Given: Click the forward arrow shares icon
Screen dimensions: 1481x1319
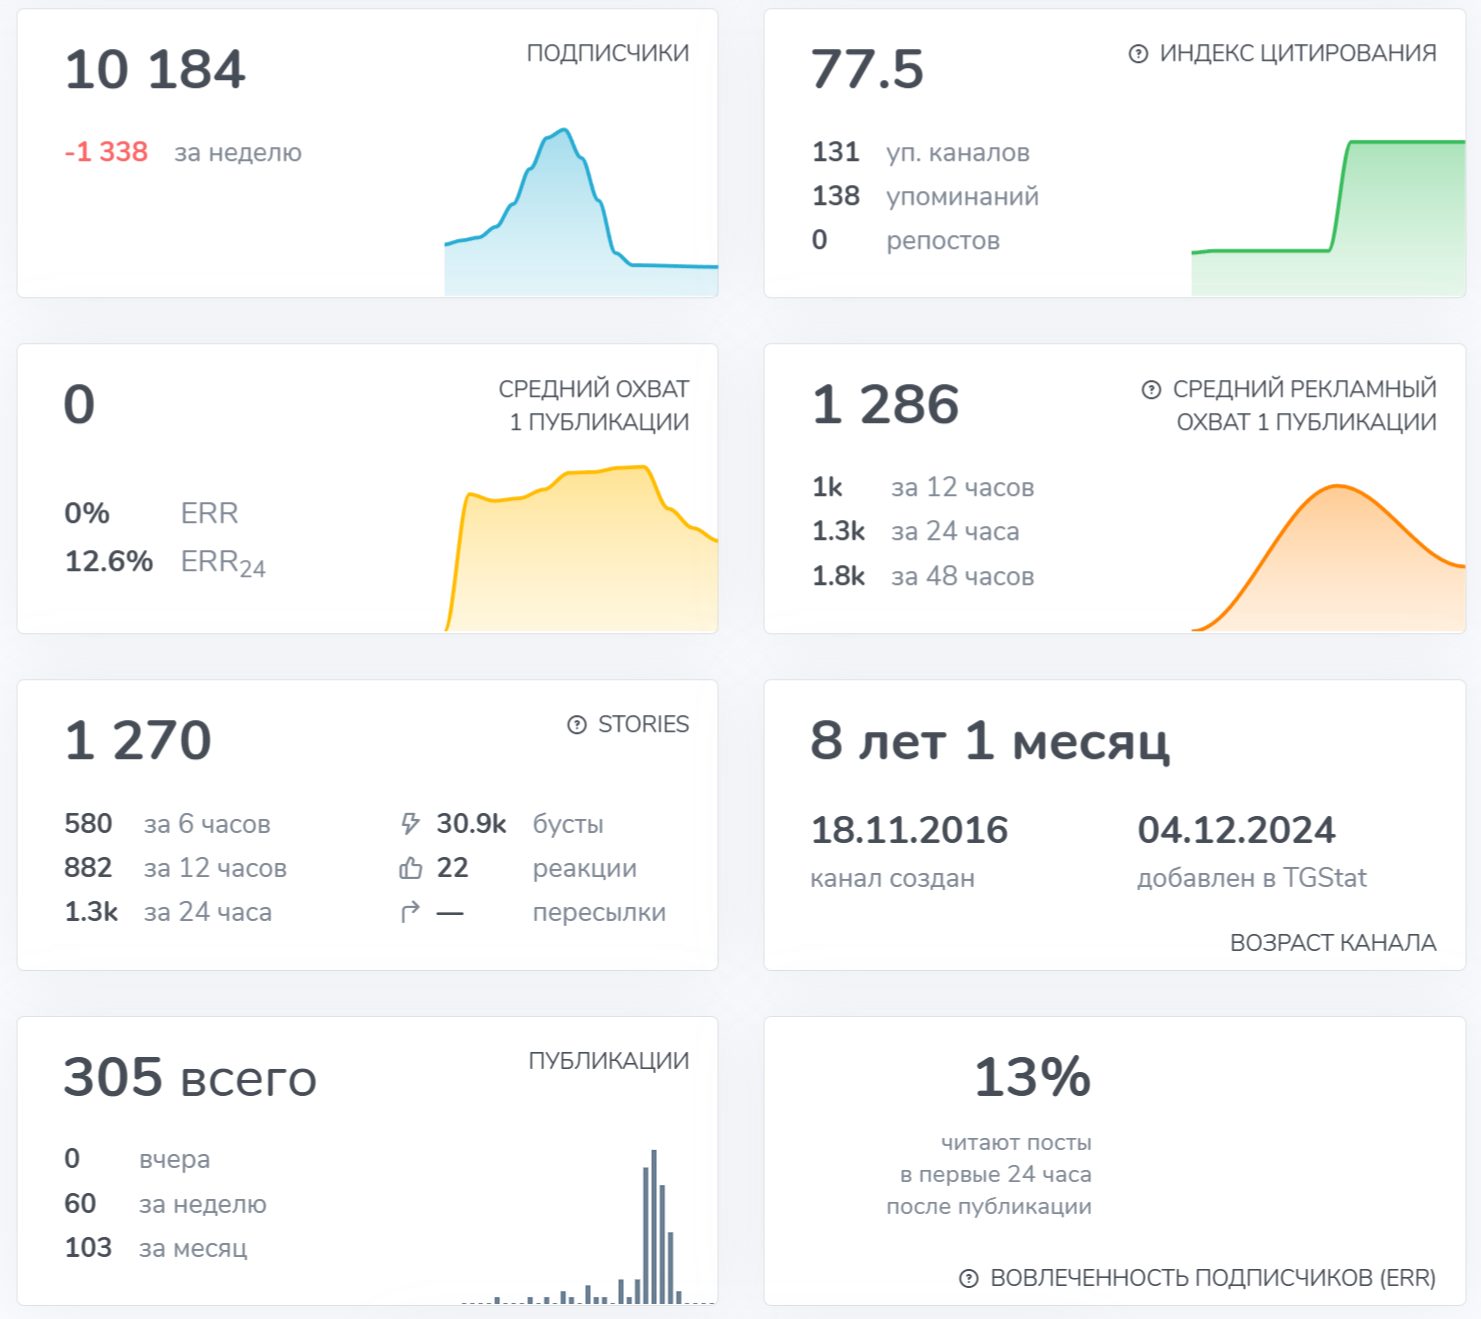Looking at the screenshot, I should tap(410, 912).
